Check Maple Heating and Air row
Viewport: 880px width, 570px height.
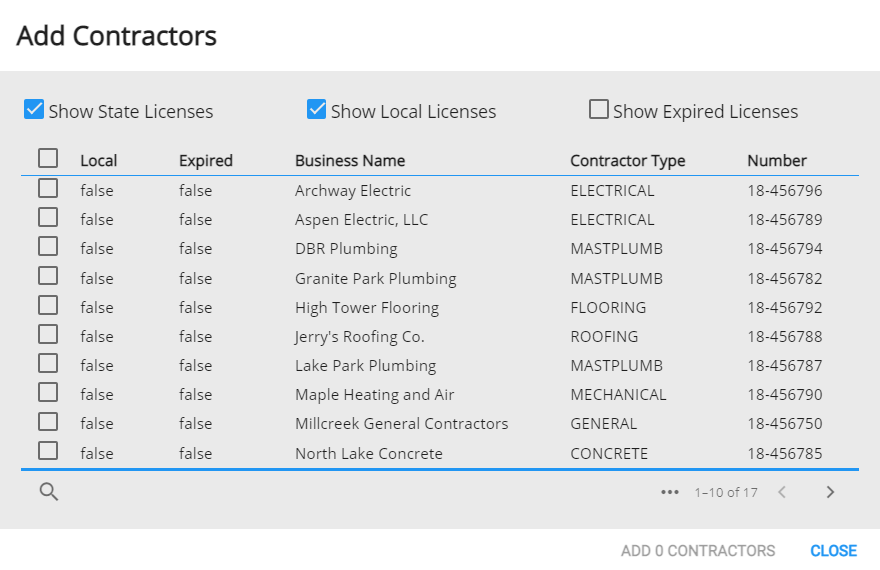(48, 392)
